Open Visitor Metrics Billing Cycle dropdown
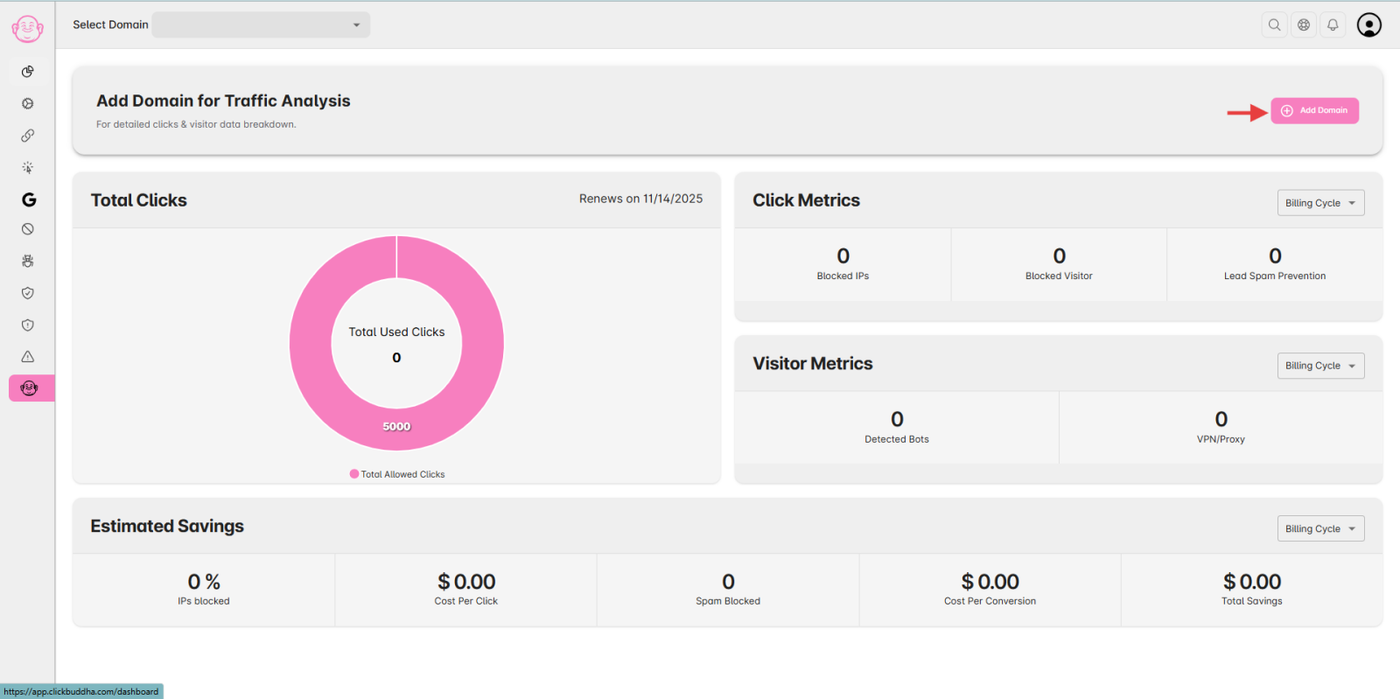 tap(1321, 366)
